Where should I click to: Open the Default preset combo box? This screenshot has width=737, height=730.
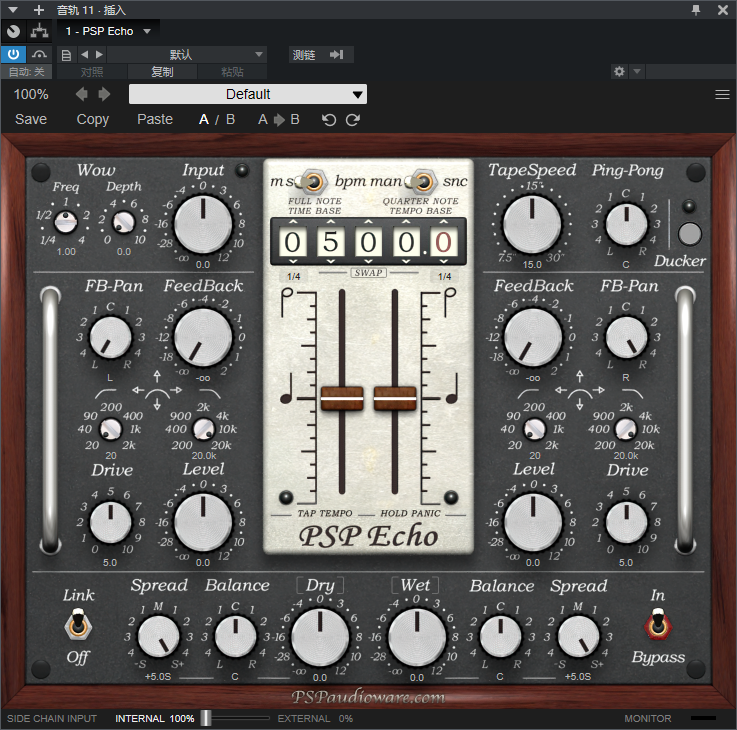pyautogui.click(x=248, y=94)
